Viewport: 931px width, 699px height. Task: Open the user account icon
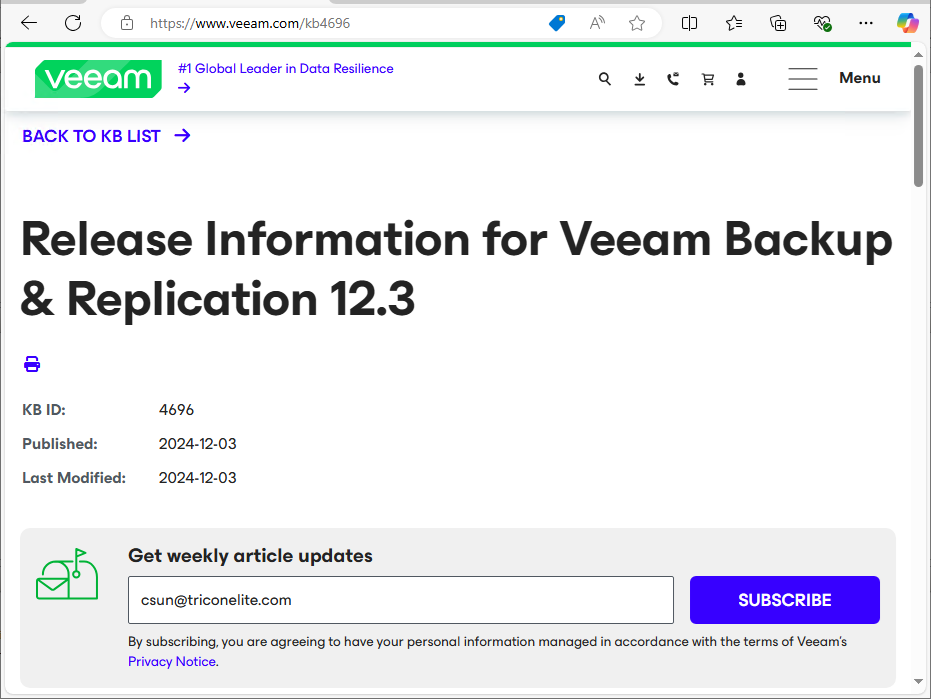(x=741, y=78)
